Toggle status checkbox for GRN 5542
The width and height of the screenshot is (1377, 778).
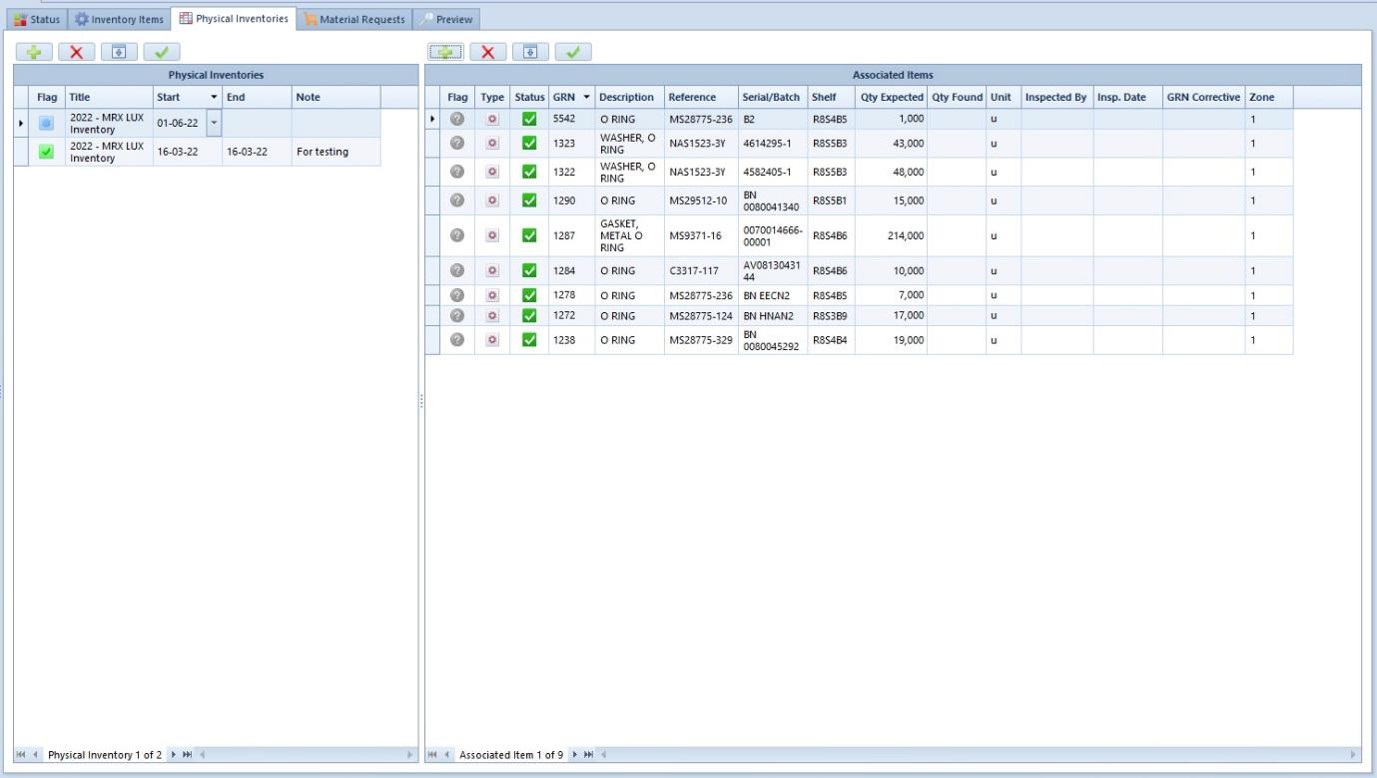[x=529, y=119]
